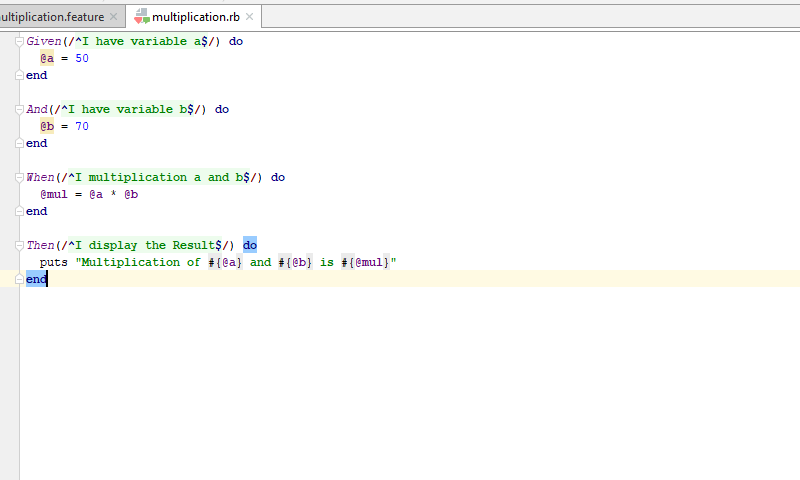Collapse the Given step block fold marker
800x480 pixels.
(20, 41)
